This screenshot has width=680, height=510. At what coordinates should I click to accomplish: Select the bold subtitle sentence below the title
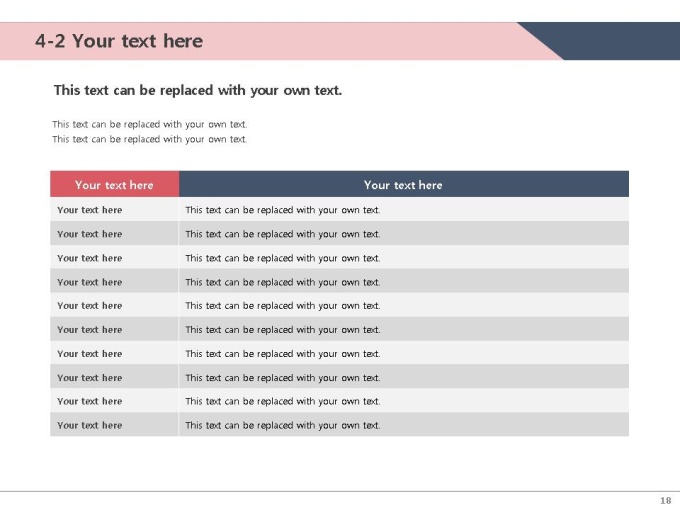[197, 90]
